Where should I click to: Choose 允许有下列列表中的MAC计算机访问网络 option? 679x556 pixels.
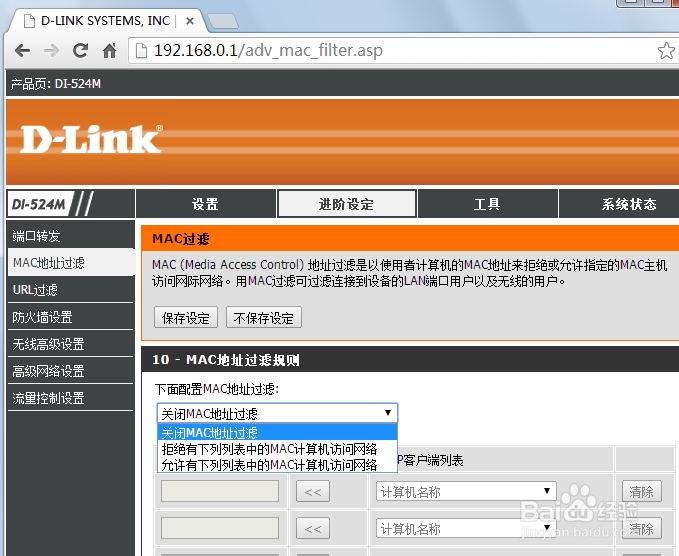(277, 465)
